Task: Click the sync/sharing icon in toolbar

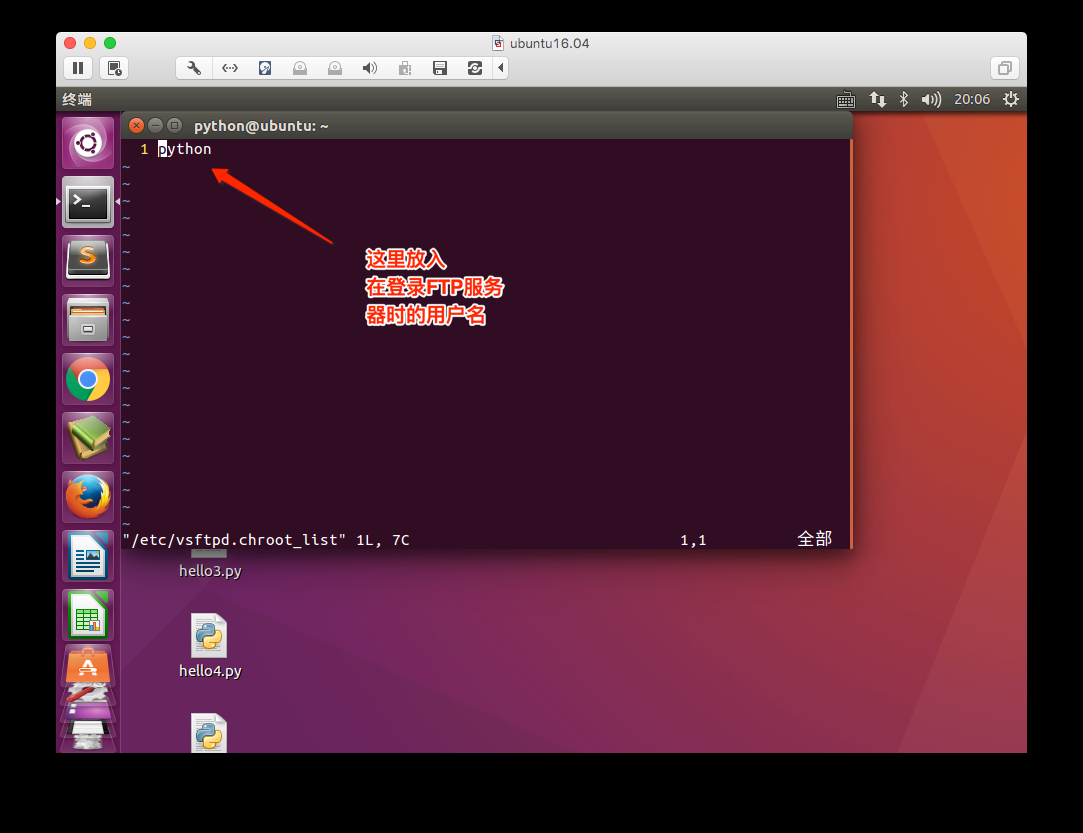Action: tap(475, 68)
